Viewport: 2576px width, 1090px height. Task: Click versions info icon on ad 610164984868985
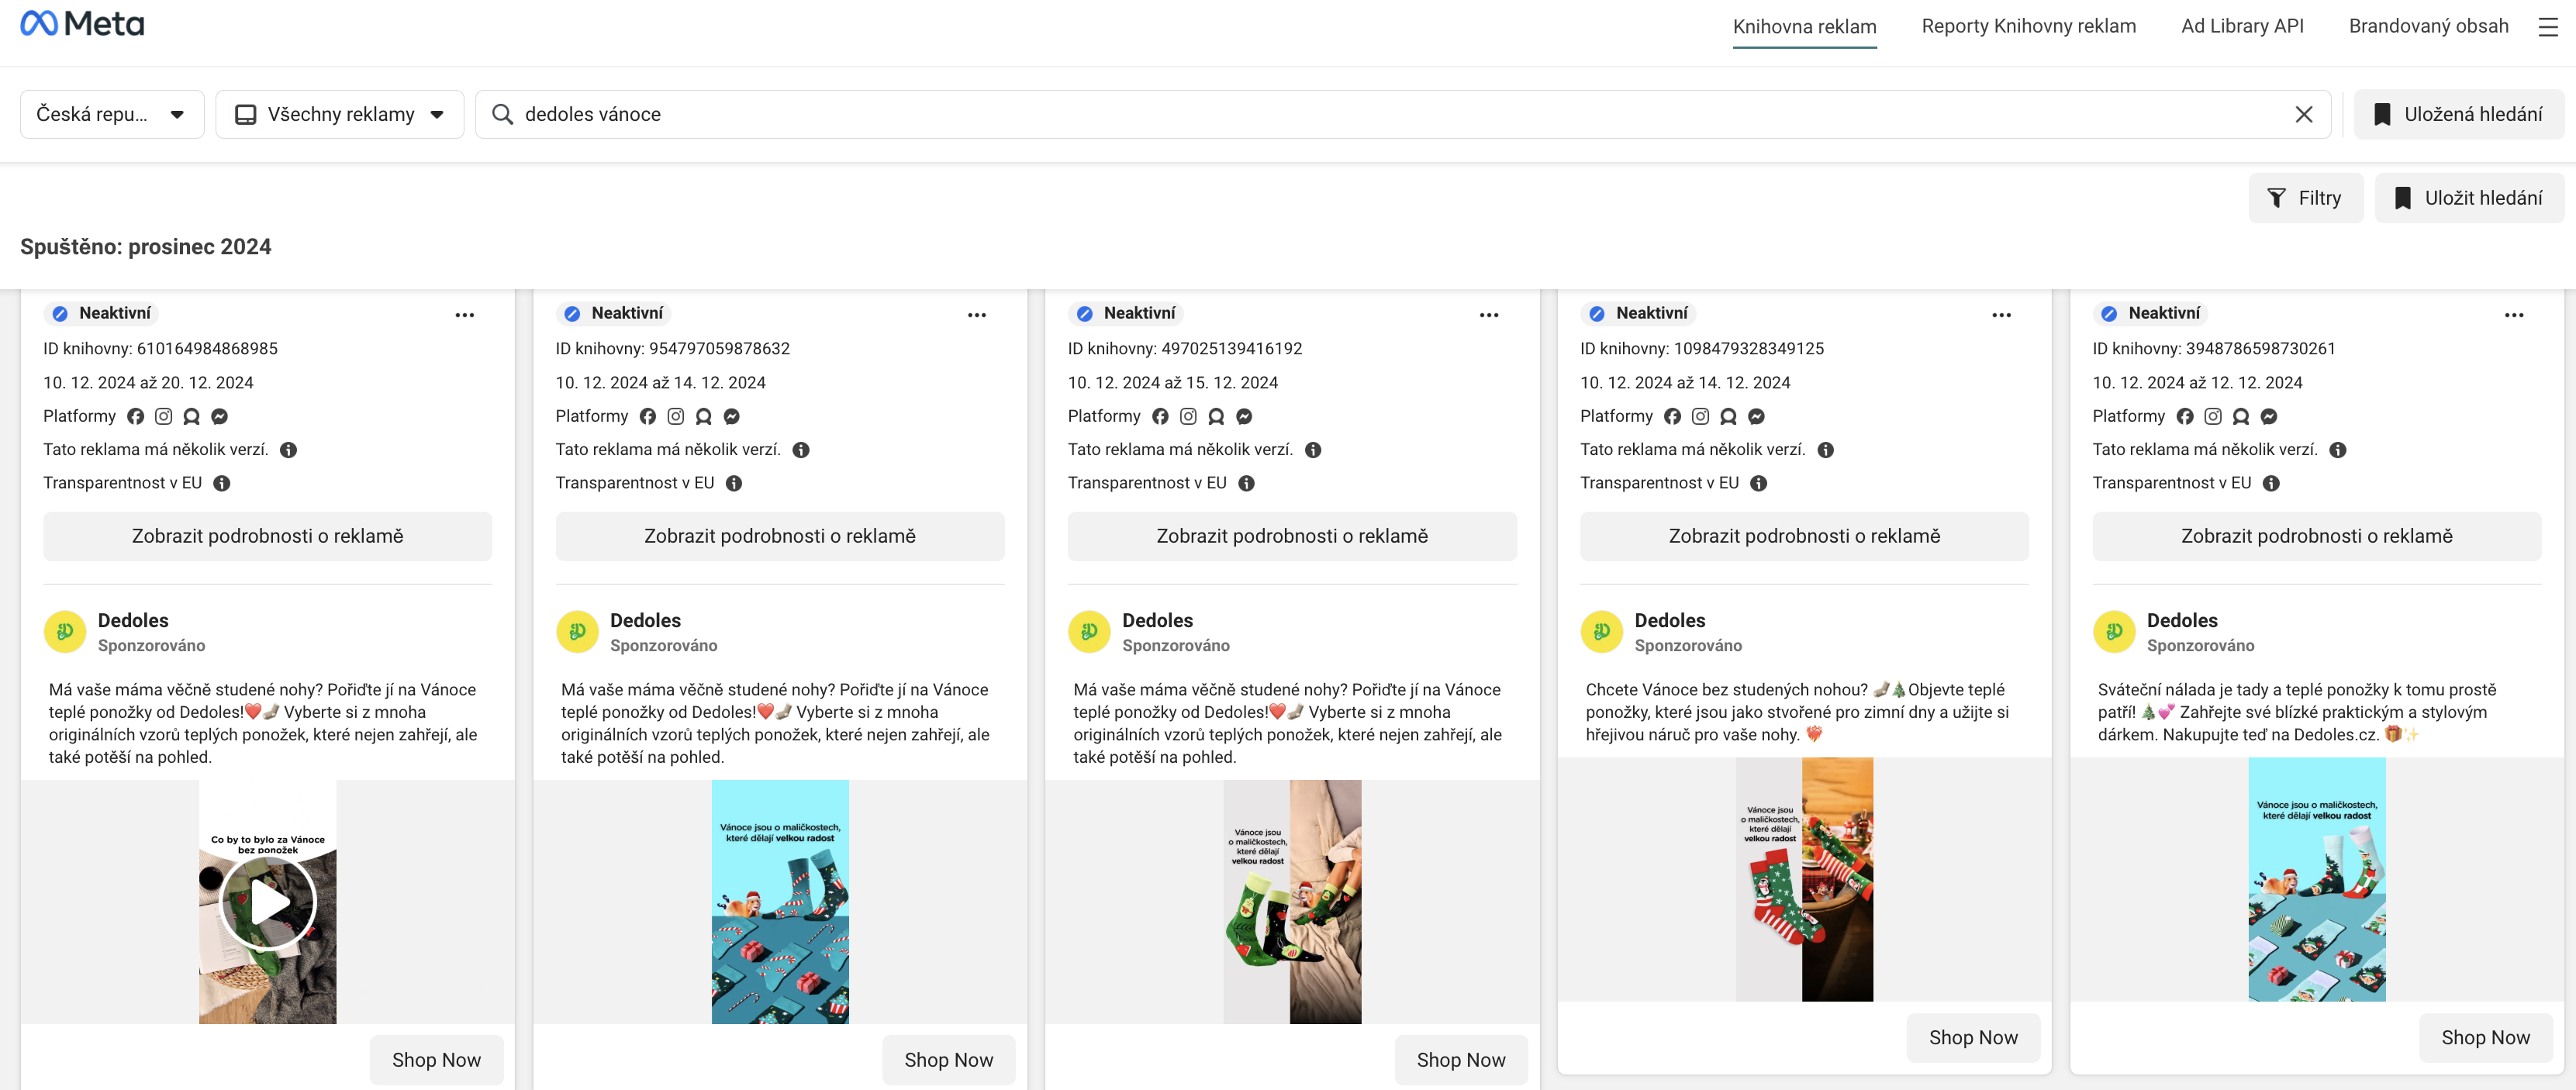point(289,450)
